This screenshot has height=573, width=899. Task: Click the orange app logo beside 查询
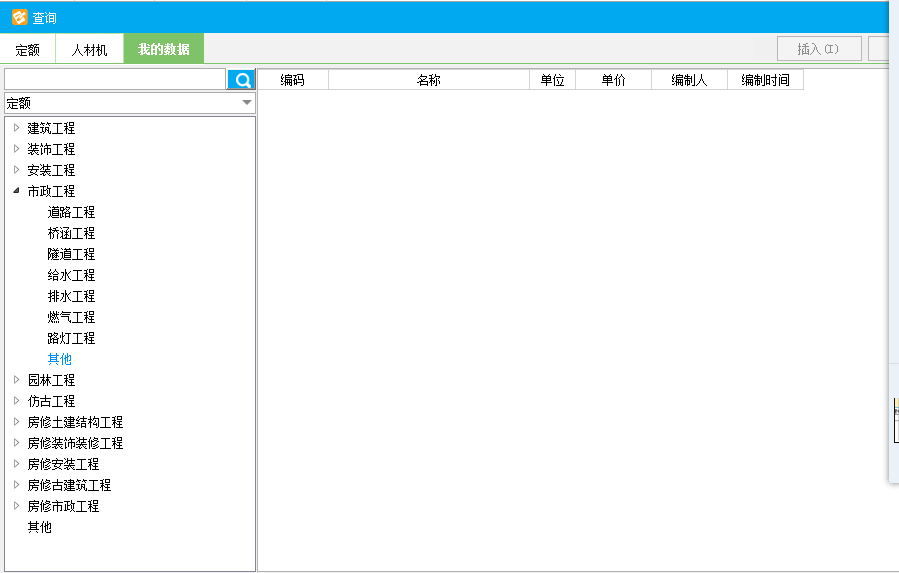coord(19,17)
